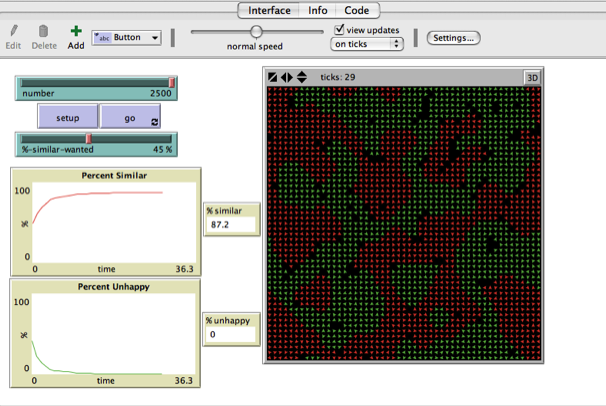Switch to the Code tab
This screenshot has width=606, height=406.
pos(356,10)
